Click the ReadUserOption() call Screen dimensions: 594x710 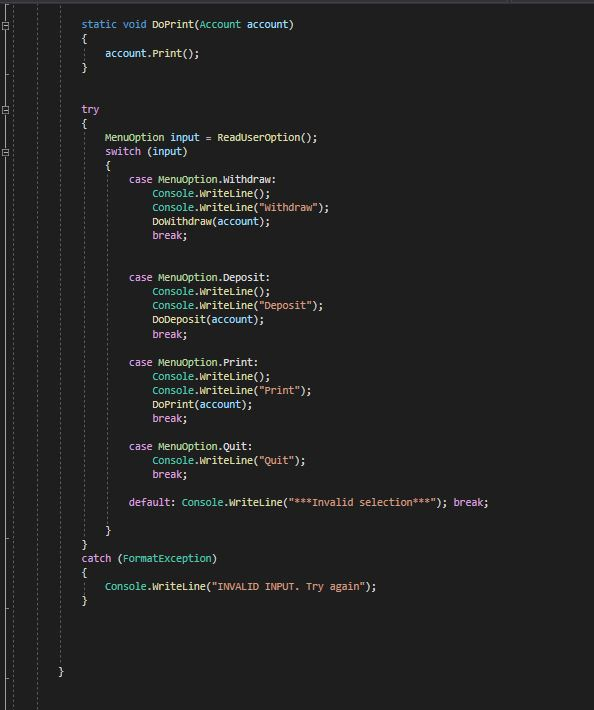click(x=267, y=138)
